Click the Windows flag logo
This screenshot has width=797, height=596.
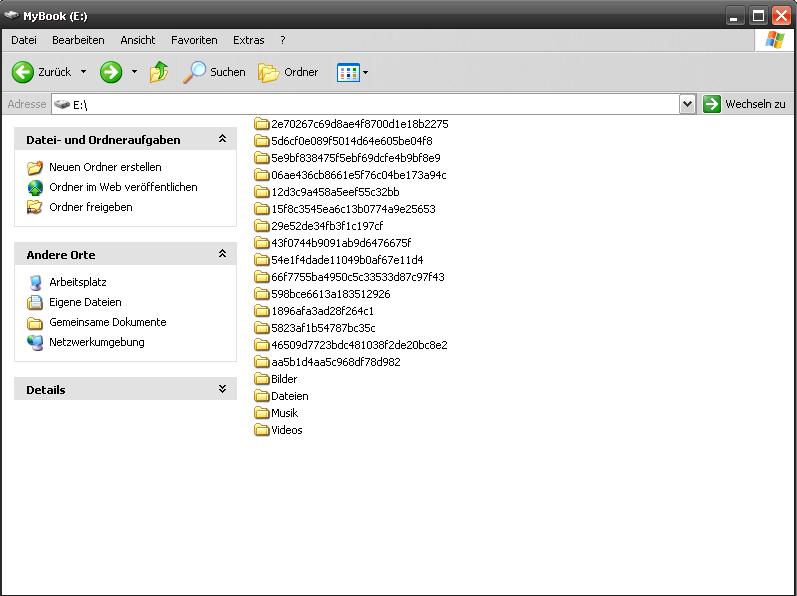[x=774, y=40]
